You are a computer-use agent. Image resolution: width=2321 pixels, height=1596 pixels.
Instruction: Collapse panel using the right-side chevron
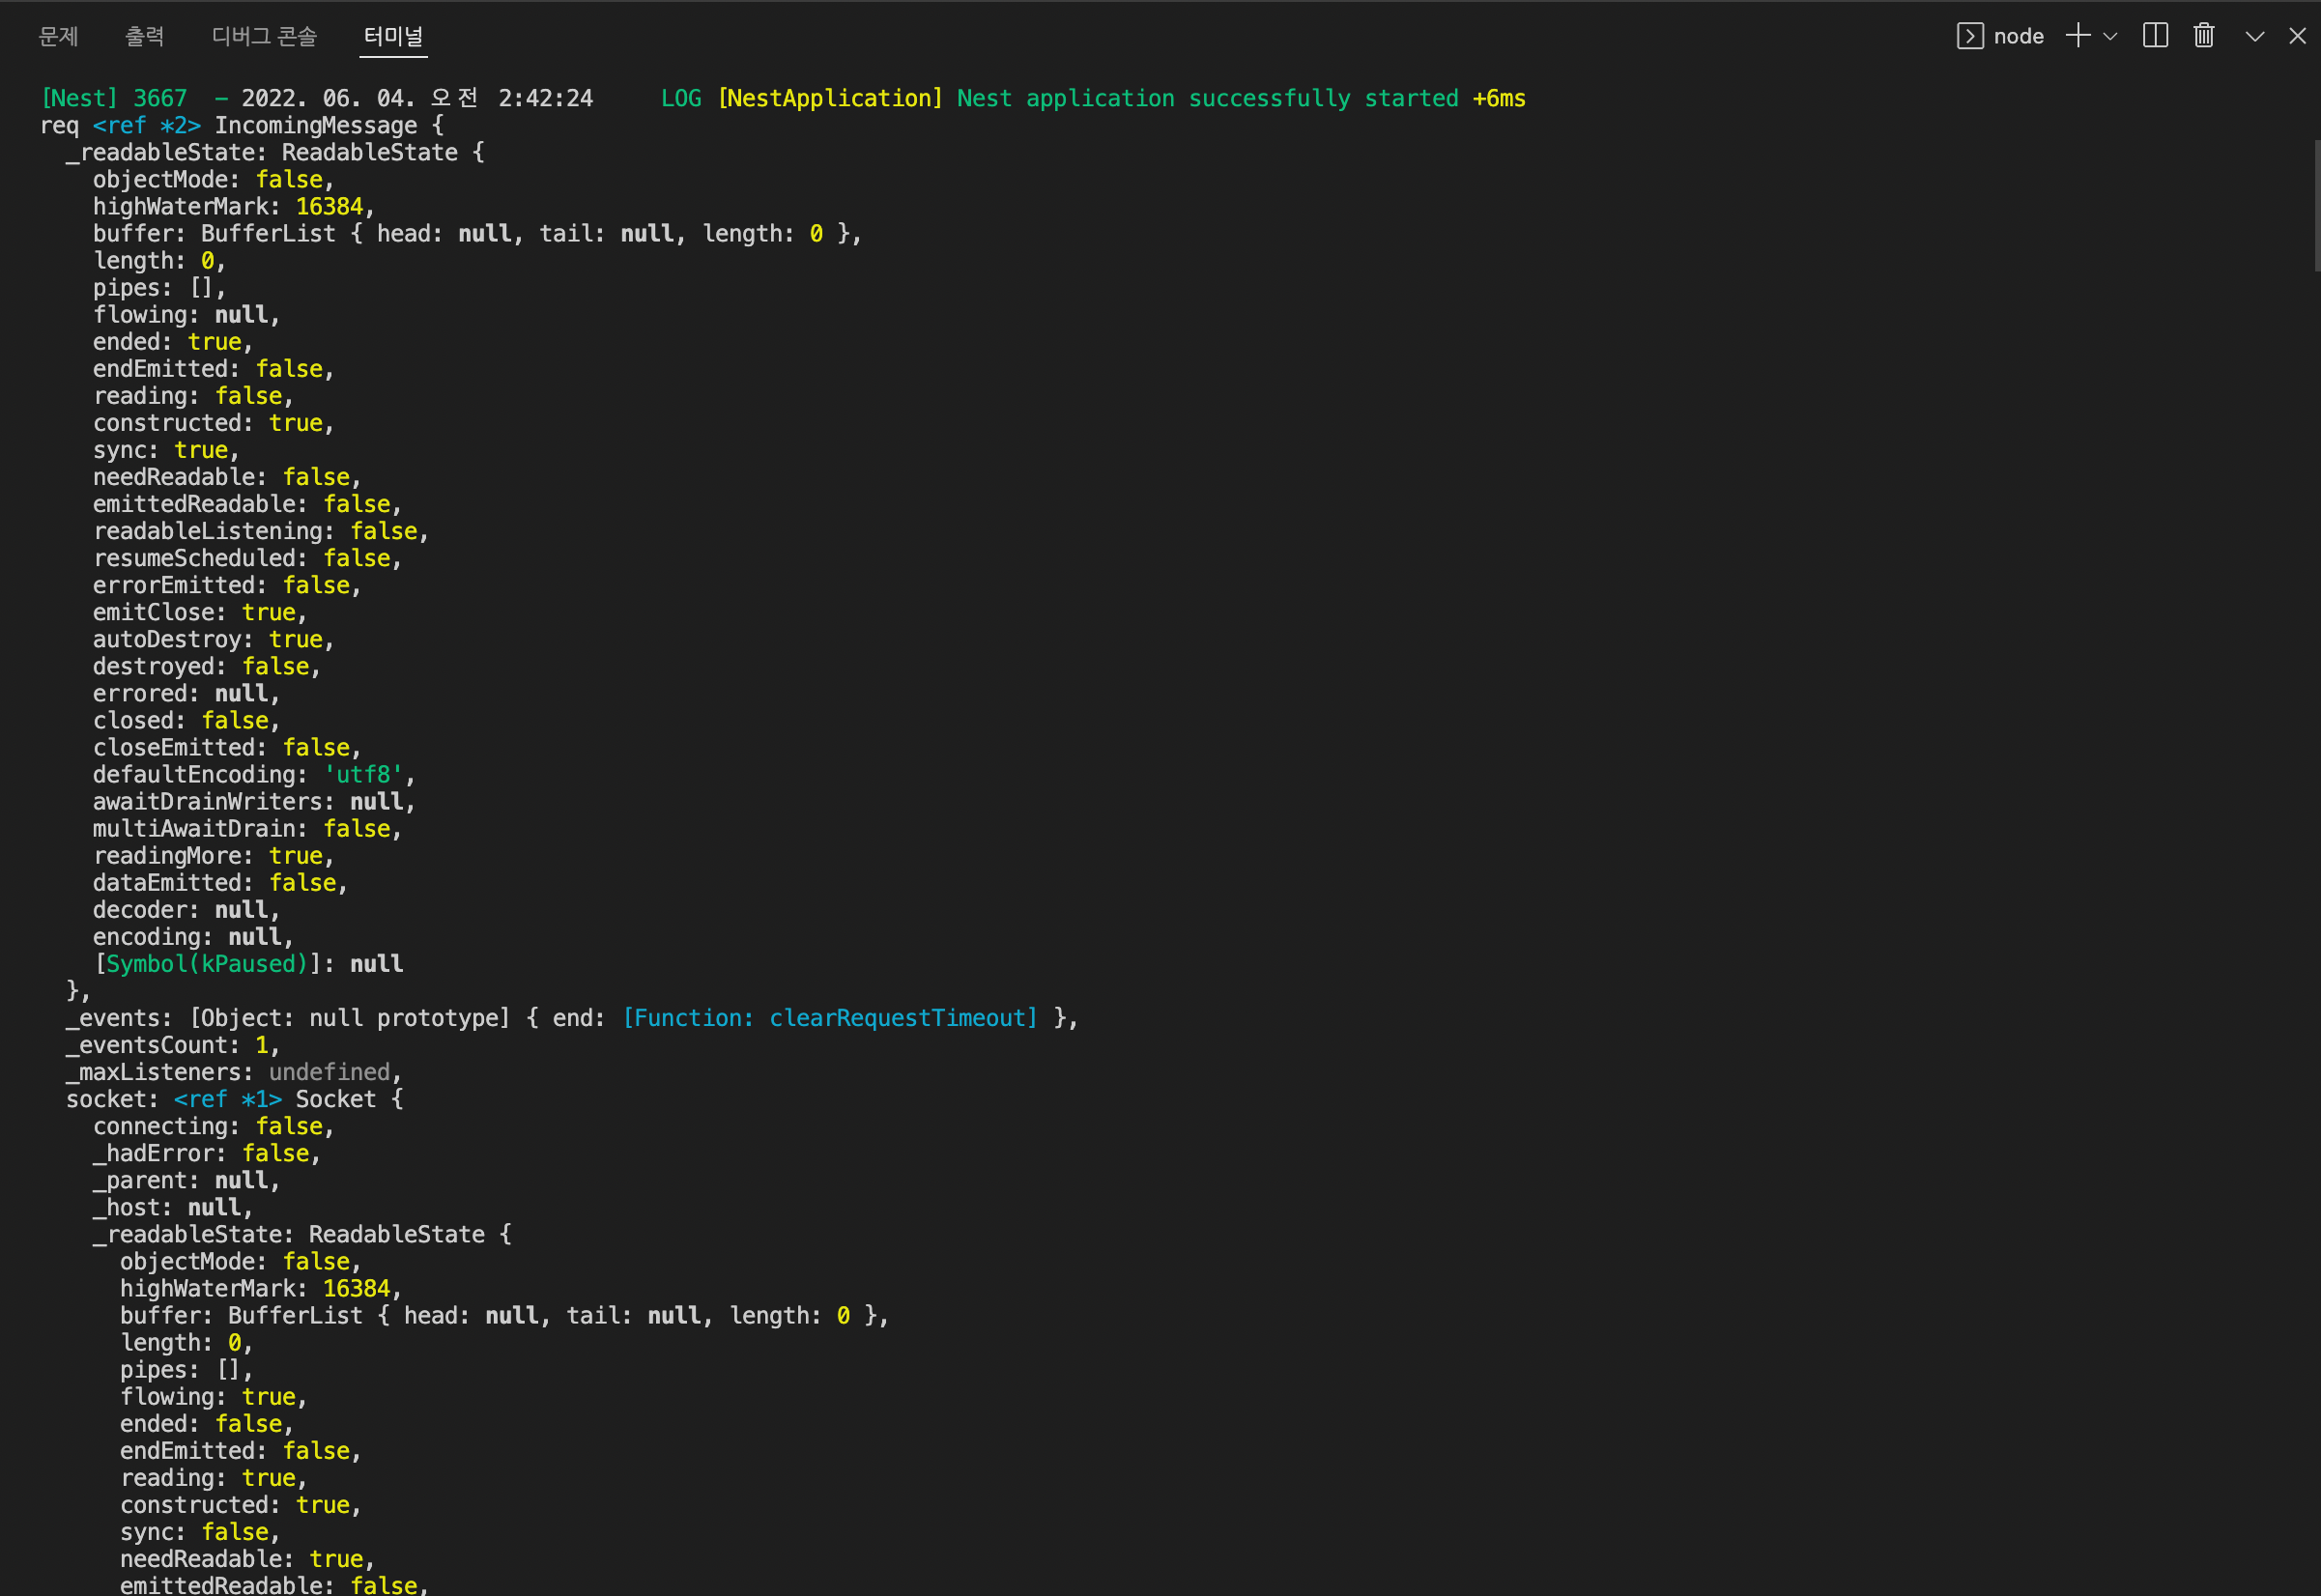(x=2254, y=36)
